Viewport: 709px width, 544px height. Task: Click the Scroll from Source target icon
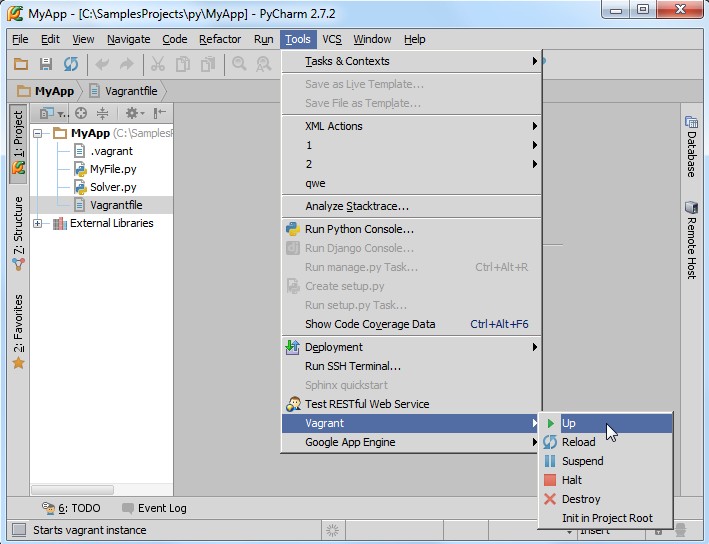pyautogui.click(x=81, y=113)
